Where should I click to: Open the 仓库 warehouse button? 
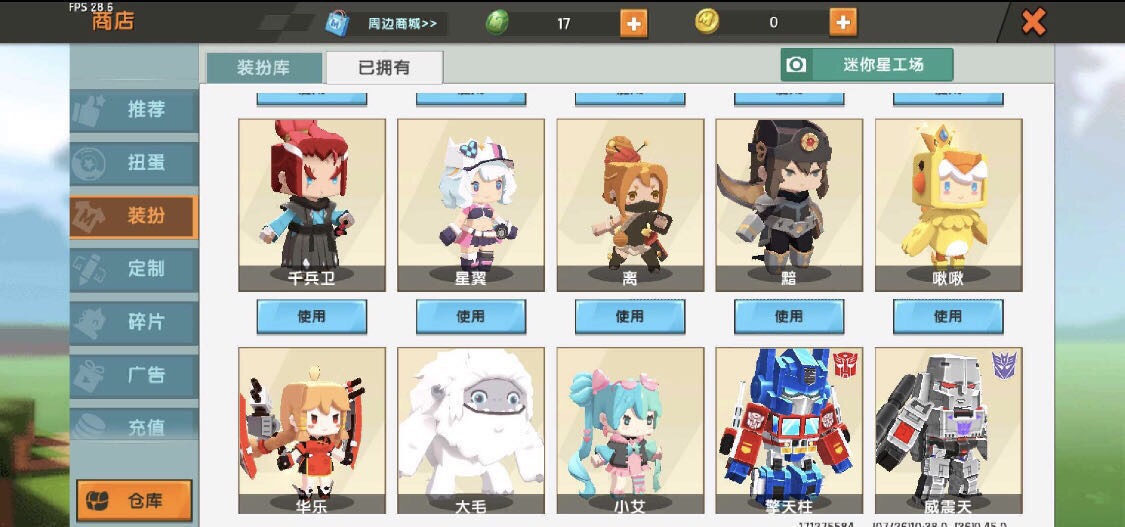[134, 500]
